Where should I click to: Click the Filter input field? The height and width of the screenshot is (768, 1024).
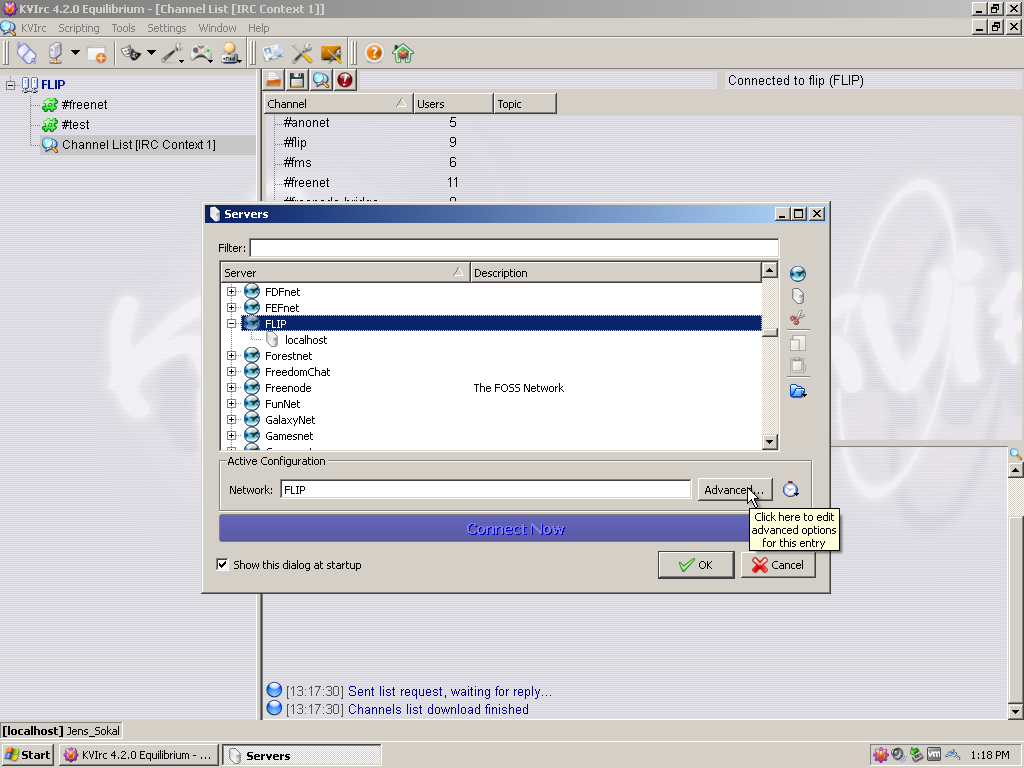514,248
